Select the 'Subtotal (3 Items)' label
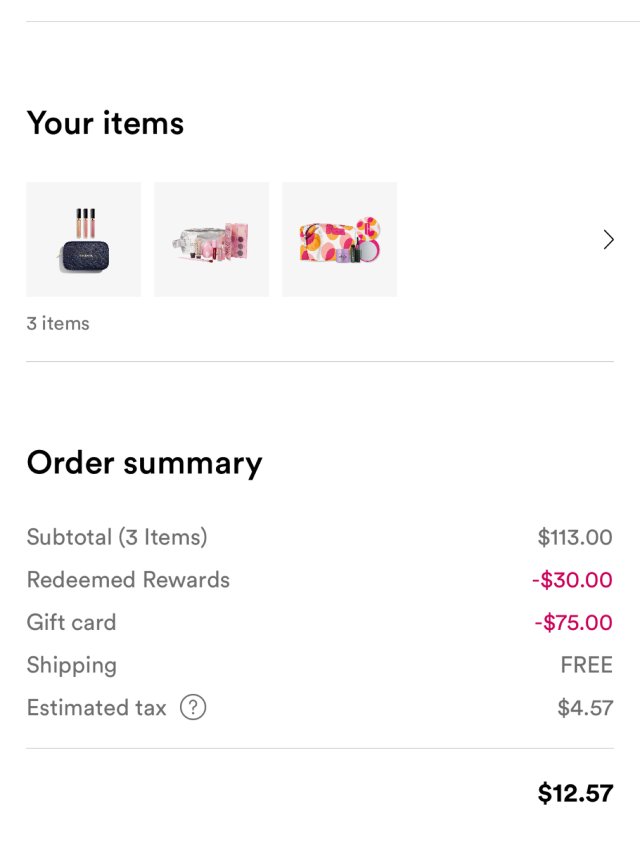The image size is (640, 853). click(117, 537)
